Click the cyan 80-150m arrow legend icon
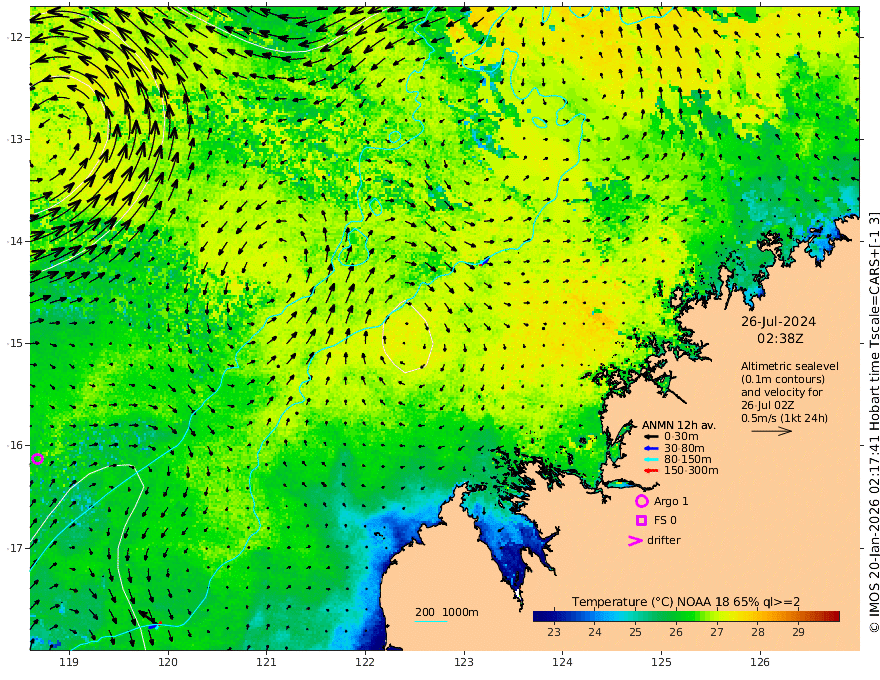The width and height of the screenshot is (880, 680). tap(650, 460)
